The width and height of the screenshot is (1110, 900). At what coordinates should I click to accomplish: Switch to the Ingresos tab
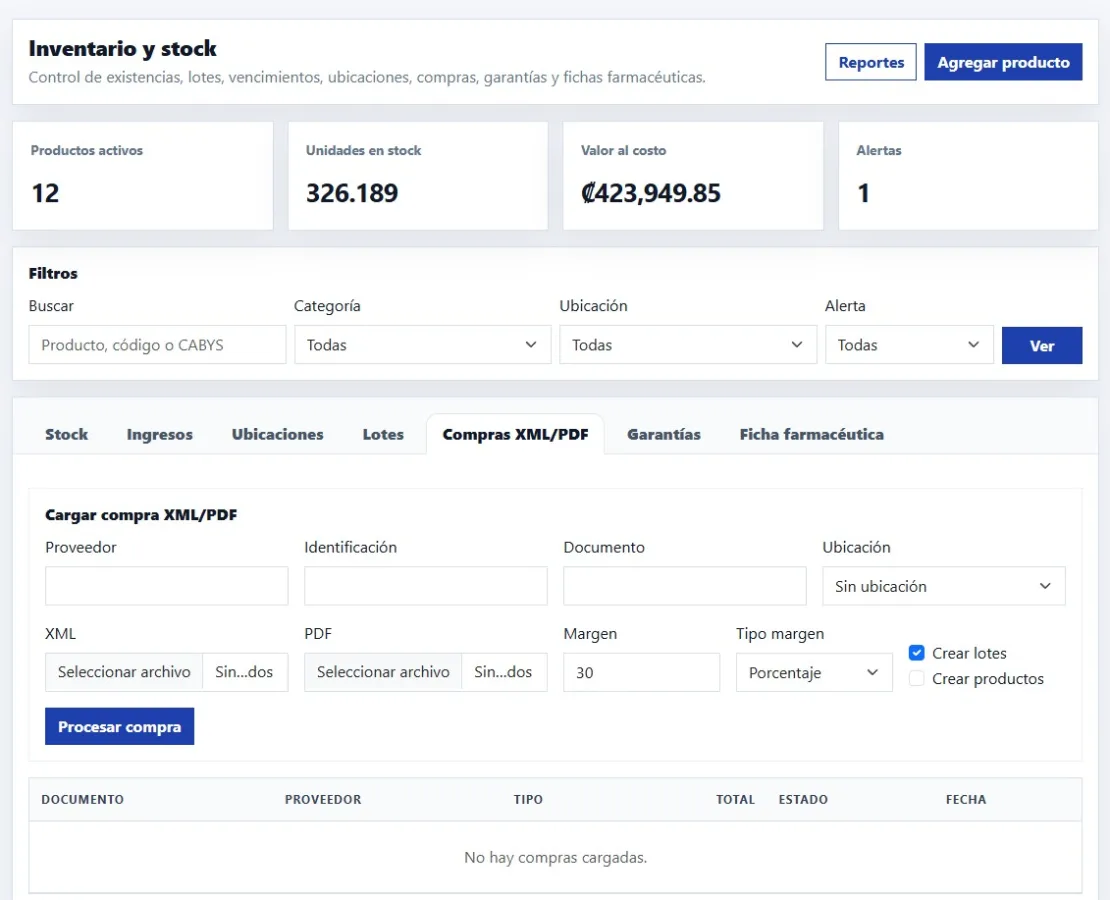(159, 434)
